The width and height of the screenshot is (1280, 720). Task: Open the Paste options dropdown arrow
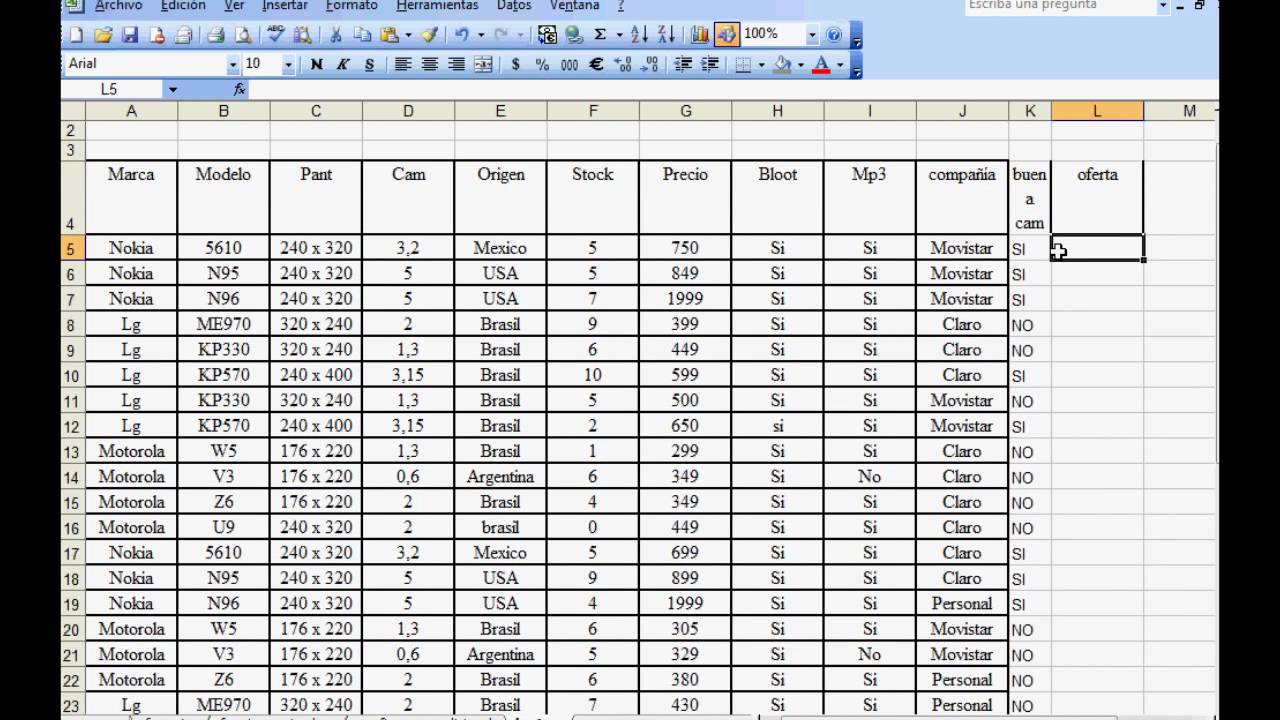point(408,35)
